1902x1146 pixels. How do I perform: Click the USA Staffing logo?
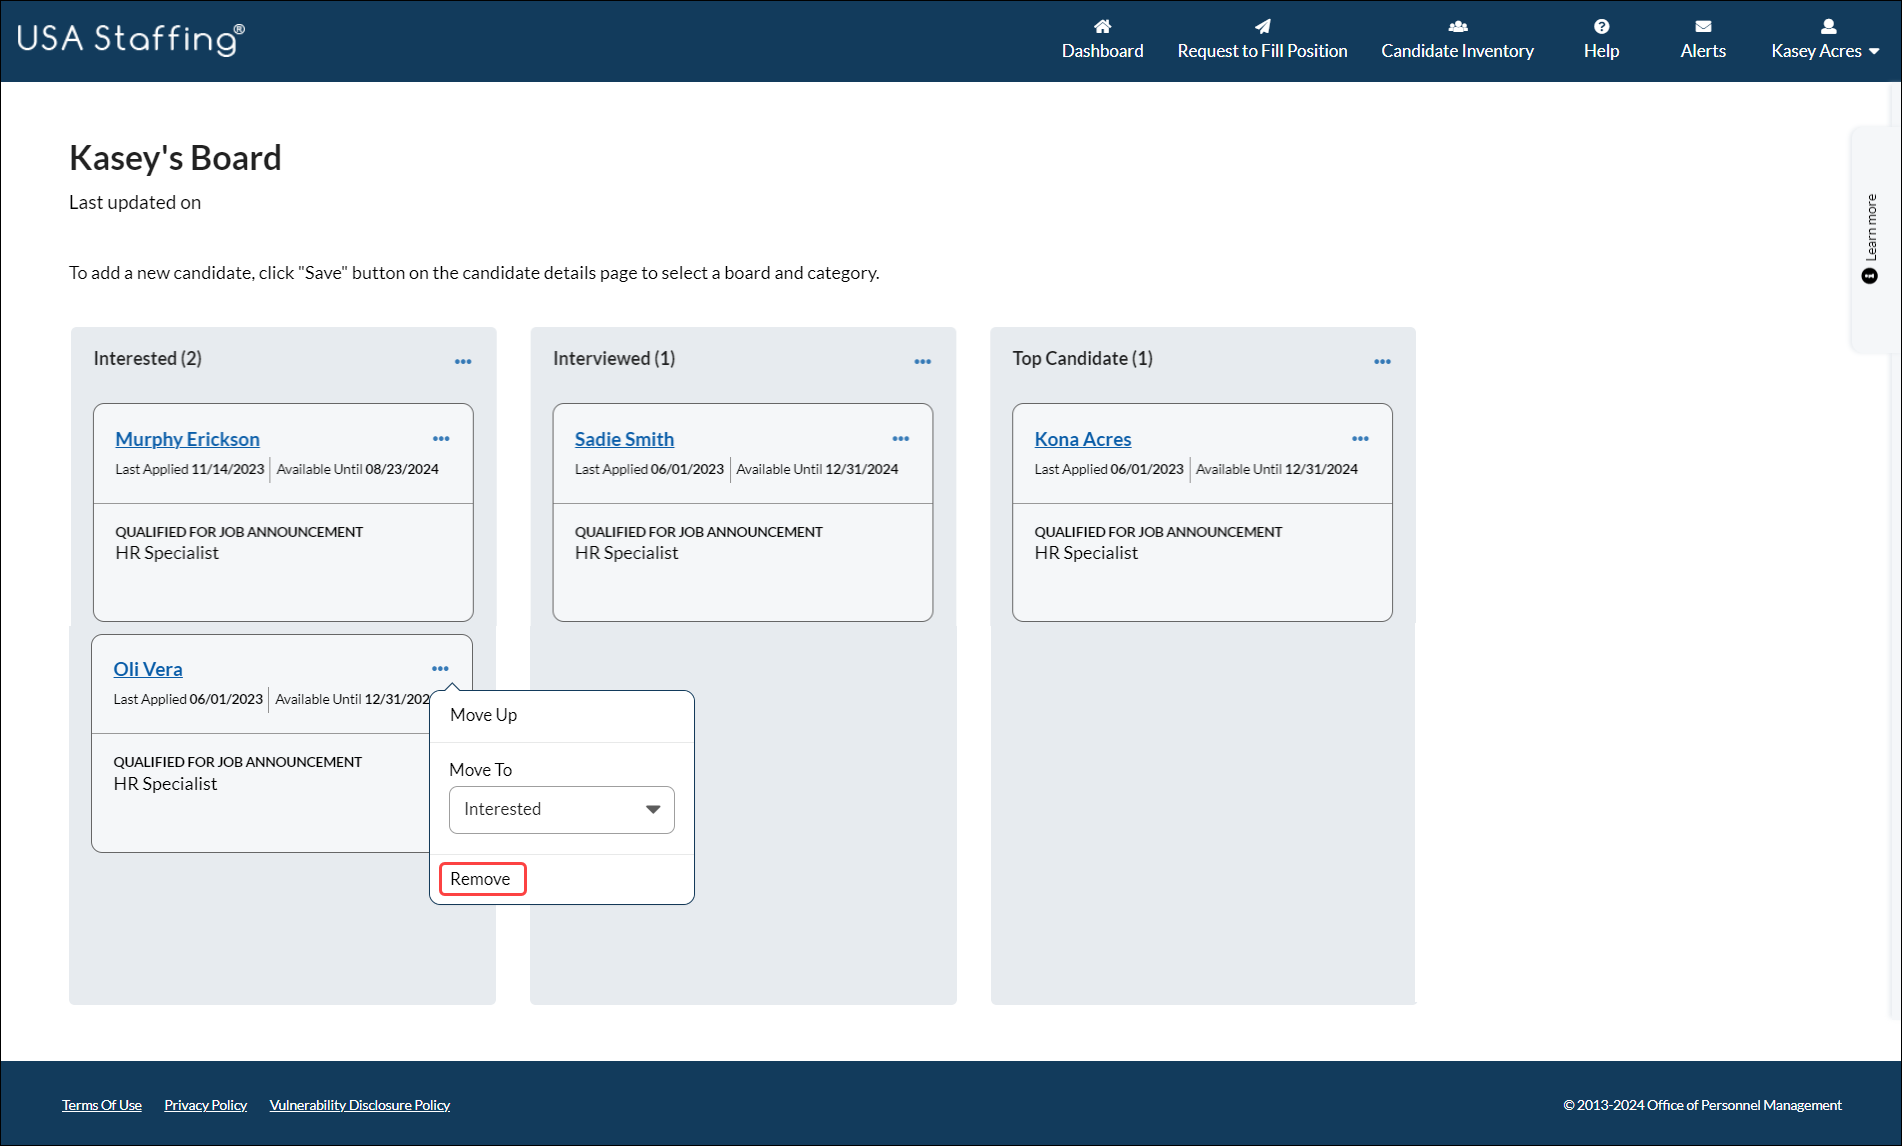coord(130,39)
